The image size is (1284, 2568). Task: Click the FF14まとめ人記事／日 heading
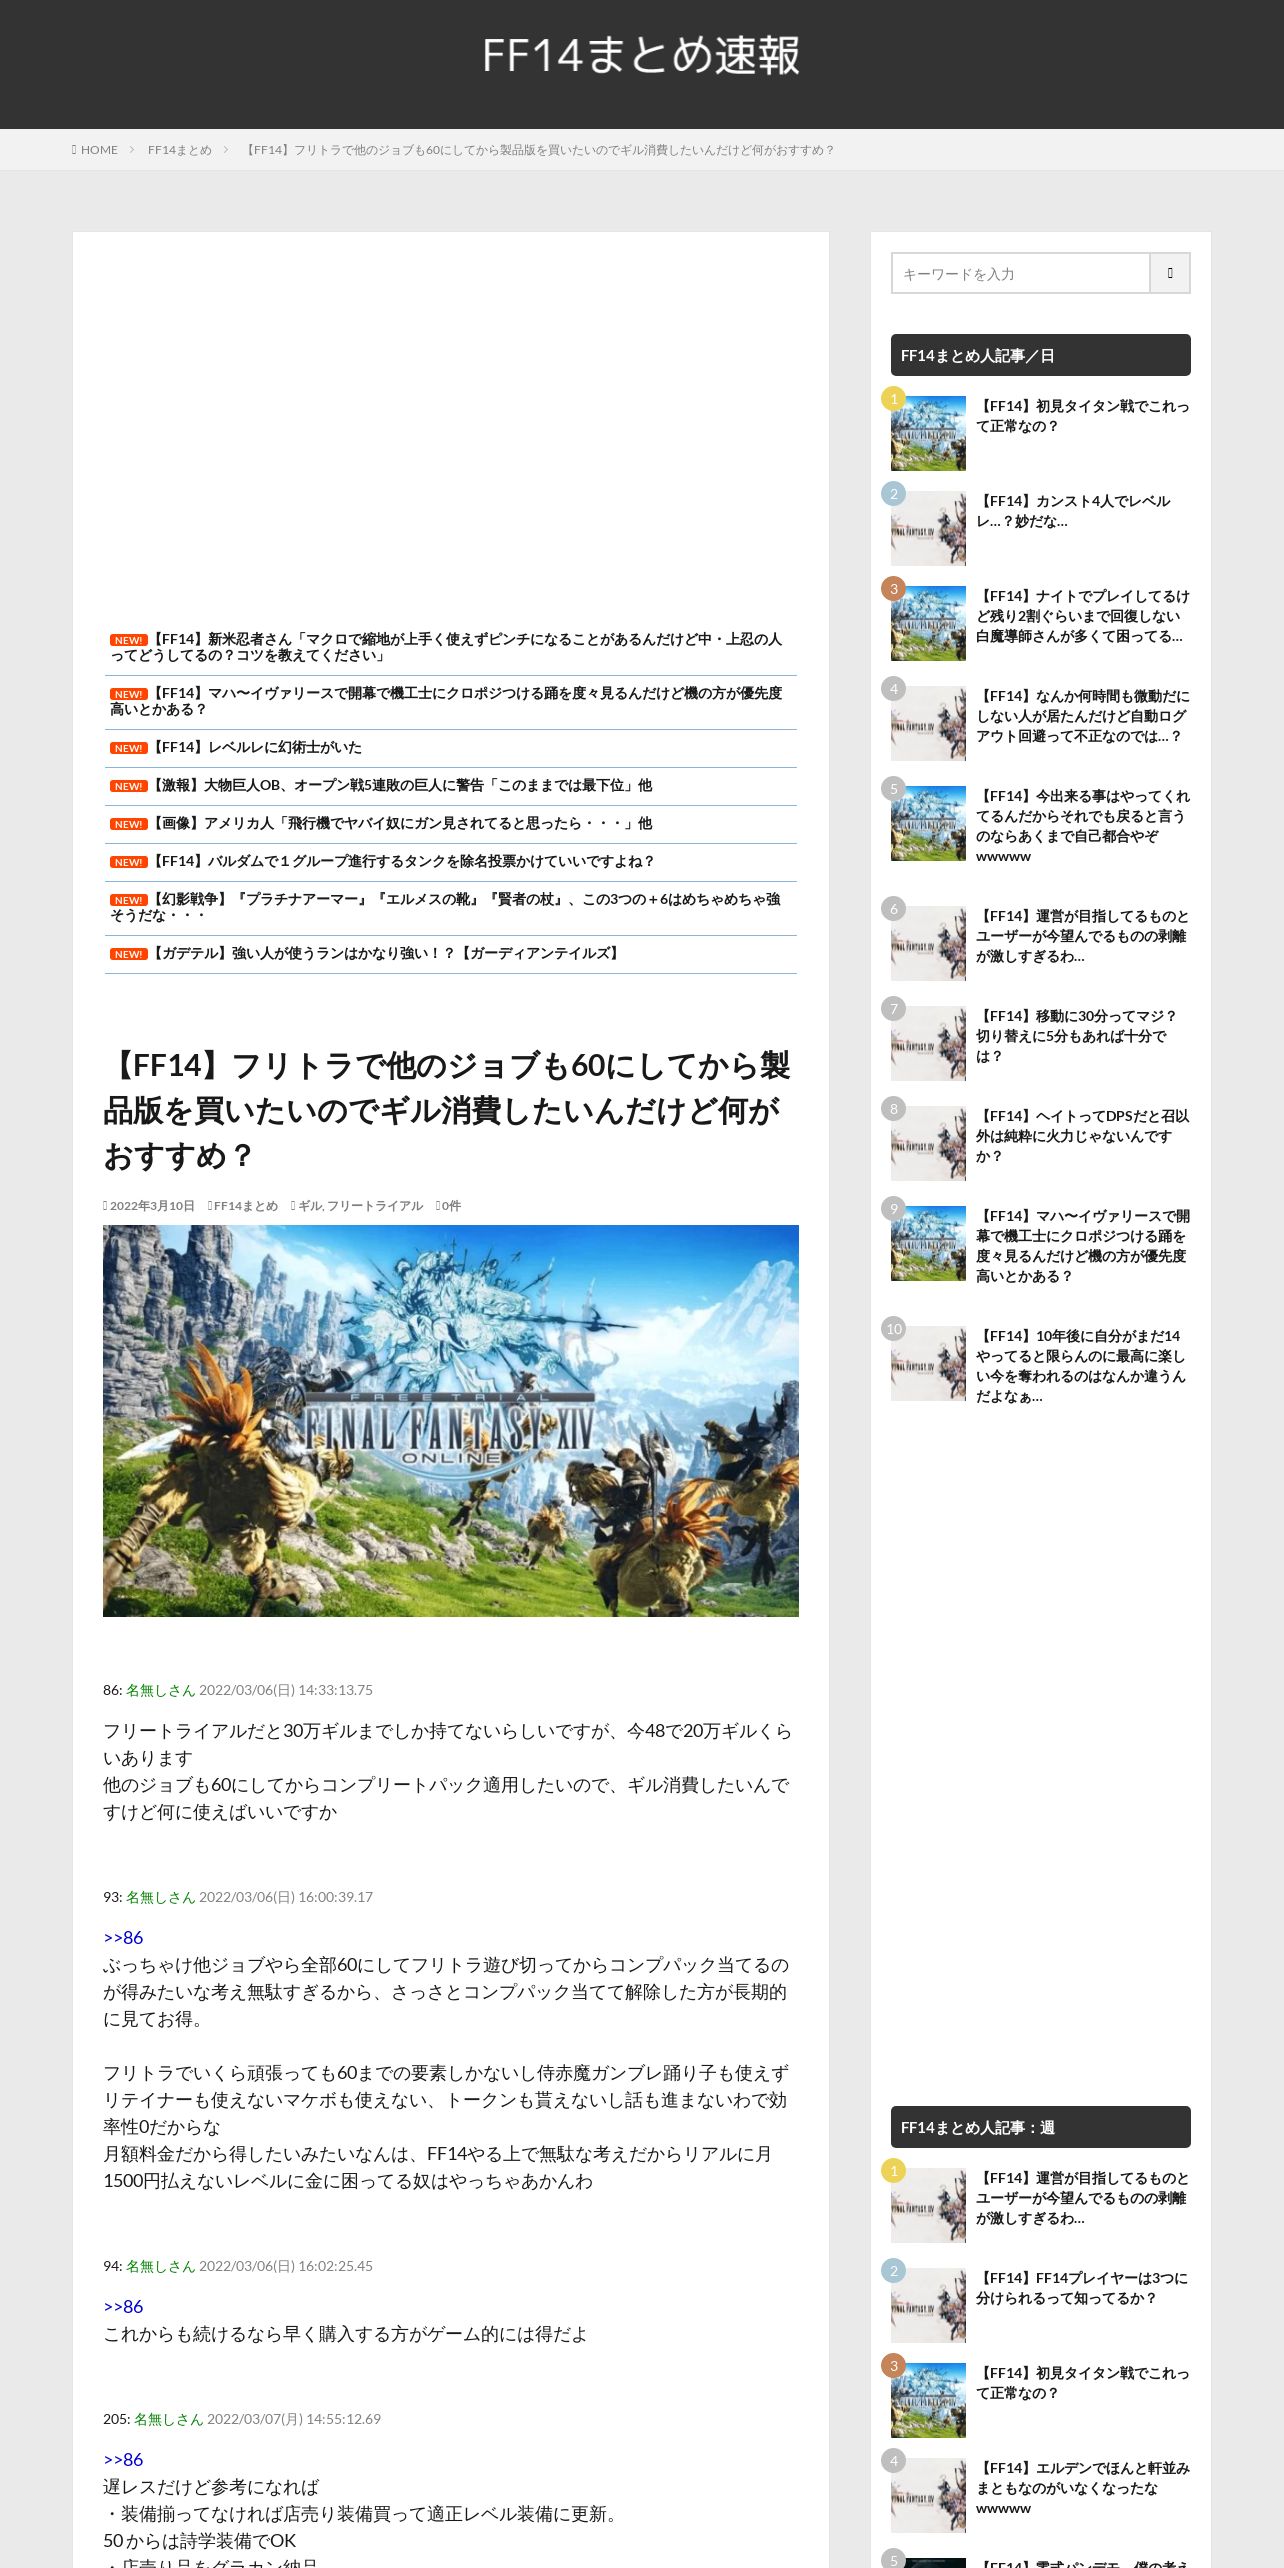pyautogui.click(x=1041, y=355)
